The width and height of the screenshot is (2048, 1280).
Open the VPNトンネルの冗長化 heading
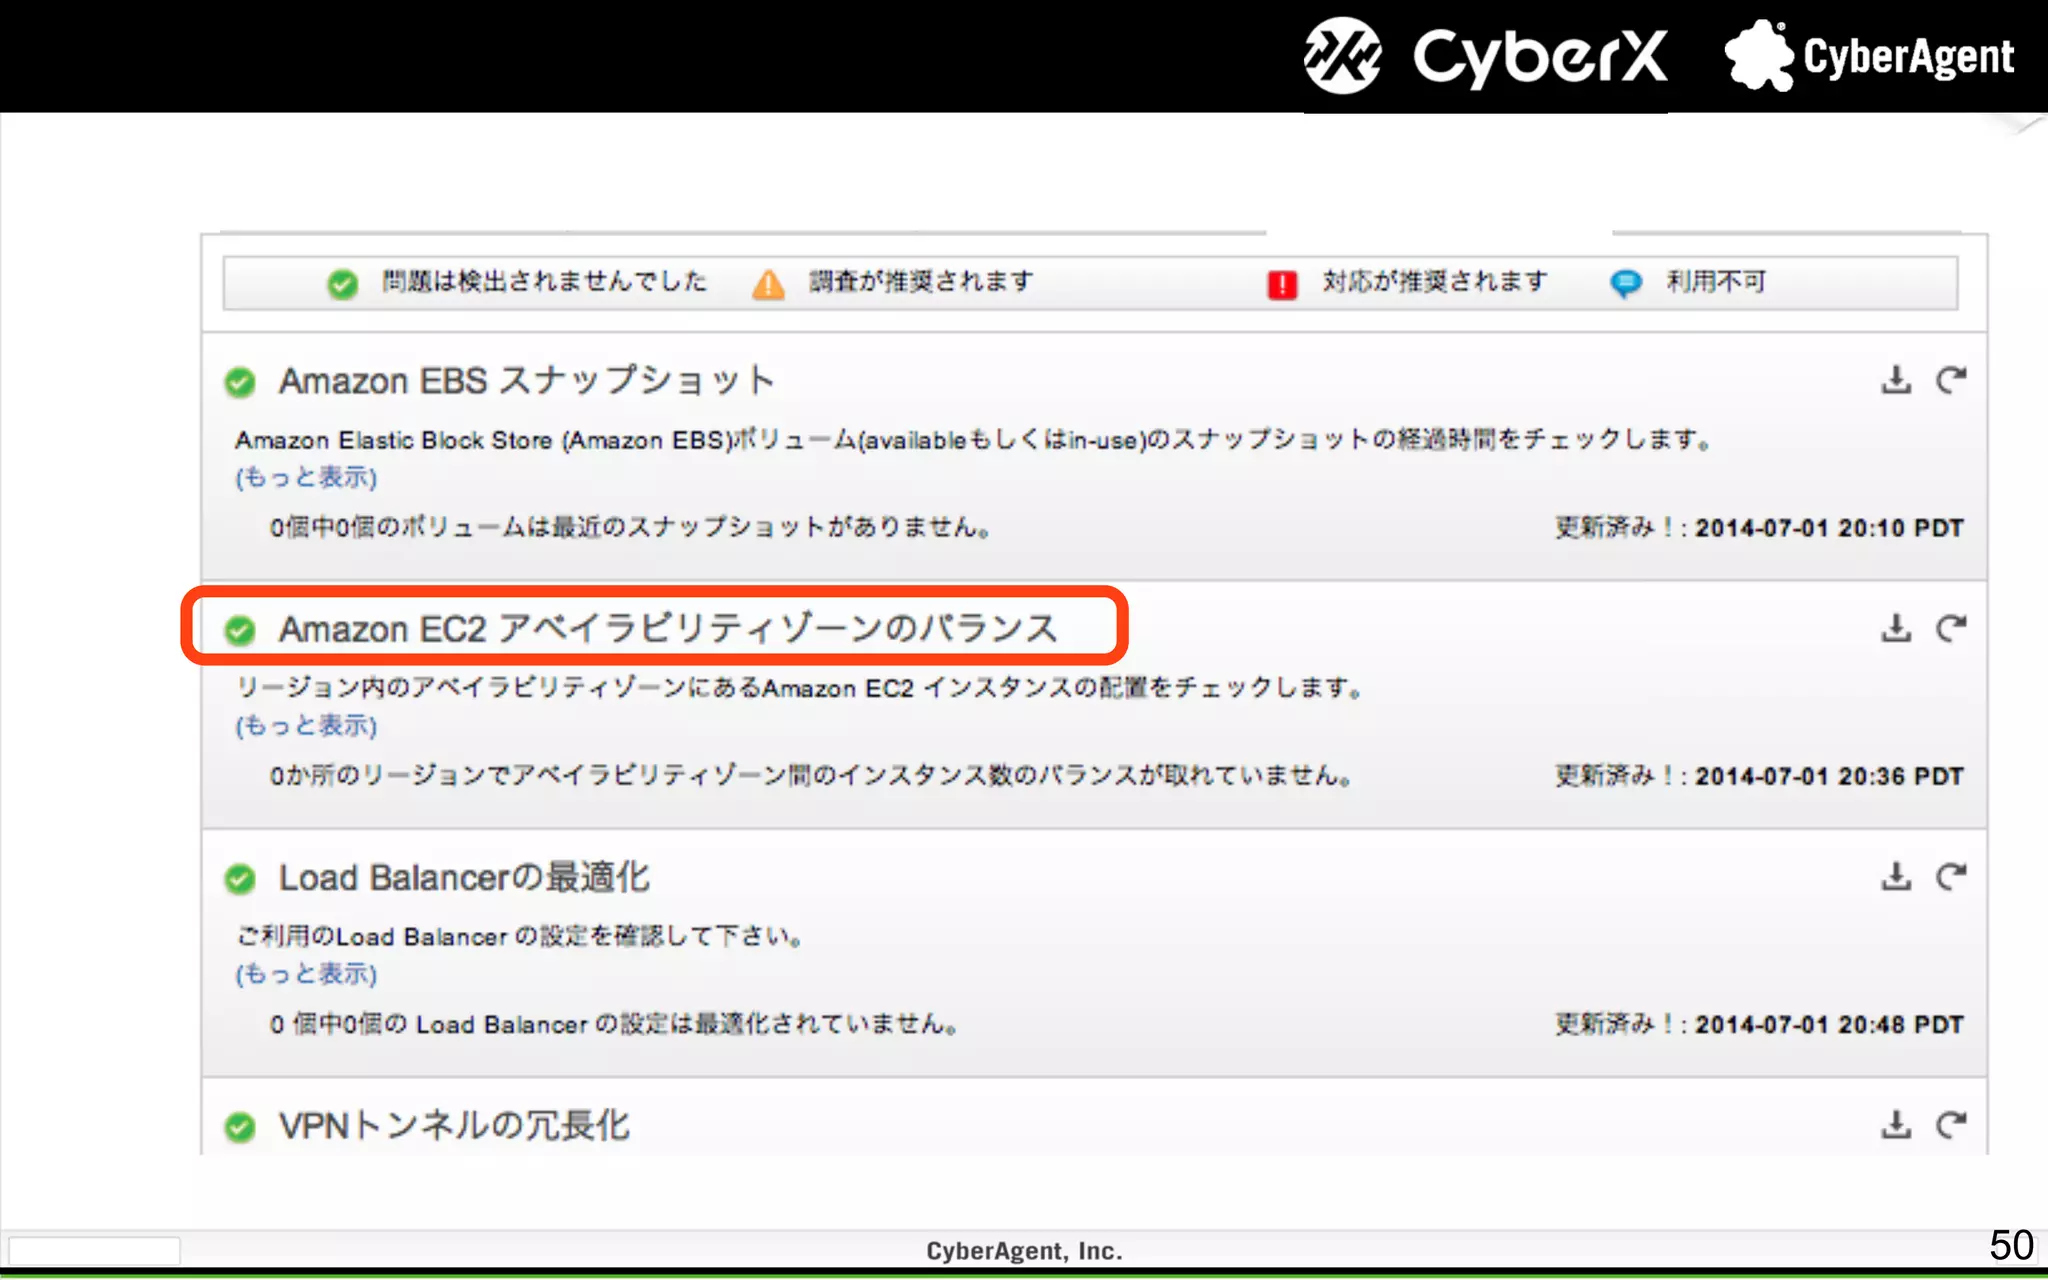click(454, 1126)
